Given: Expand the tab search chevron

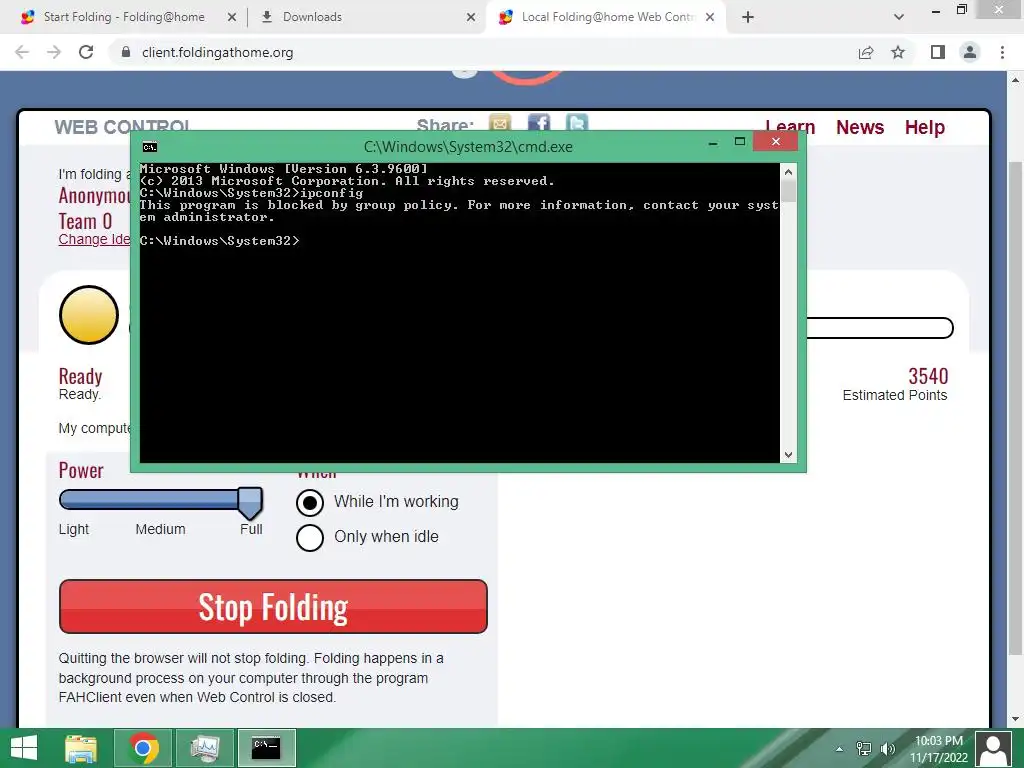Looking at the screenshot, I should (x=899, y=17).
